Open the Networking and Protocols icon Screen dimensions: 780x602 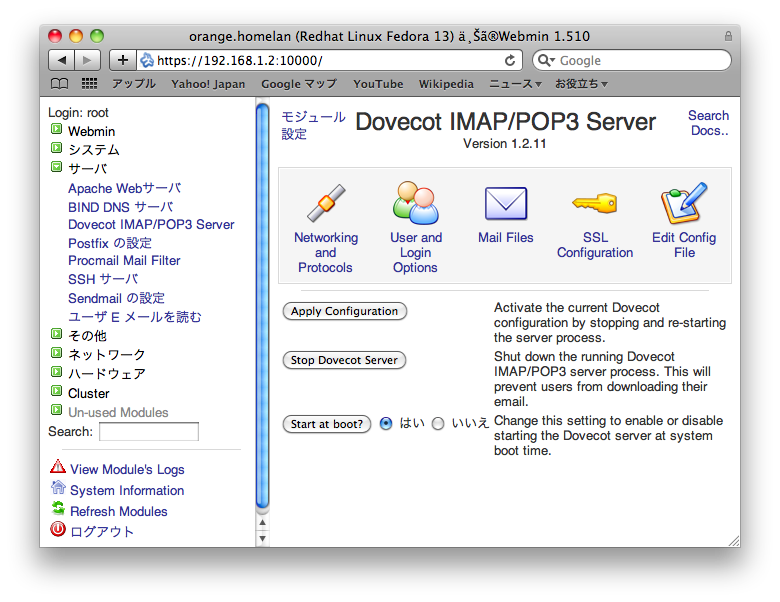(325, 204)
